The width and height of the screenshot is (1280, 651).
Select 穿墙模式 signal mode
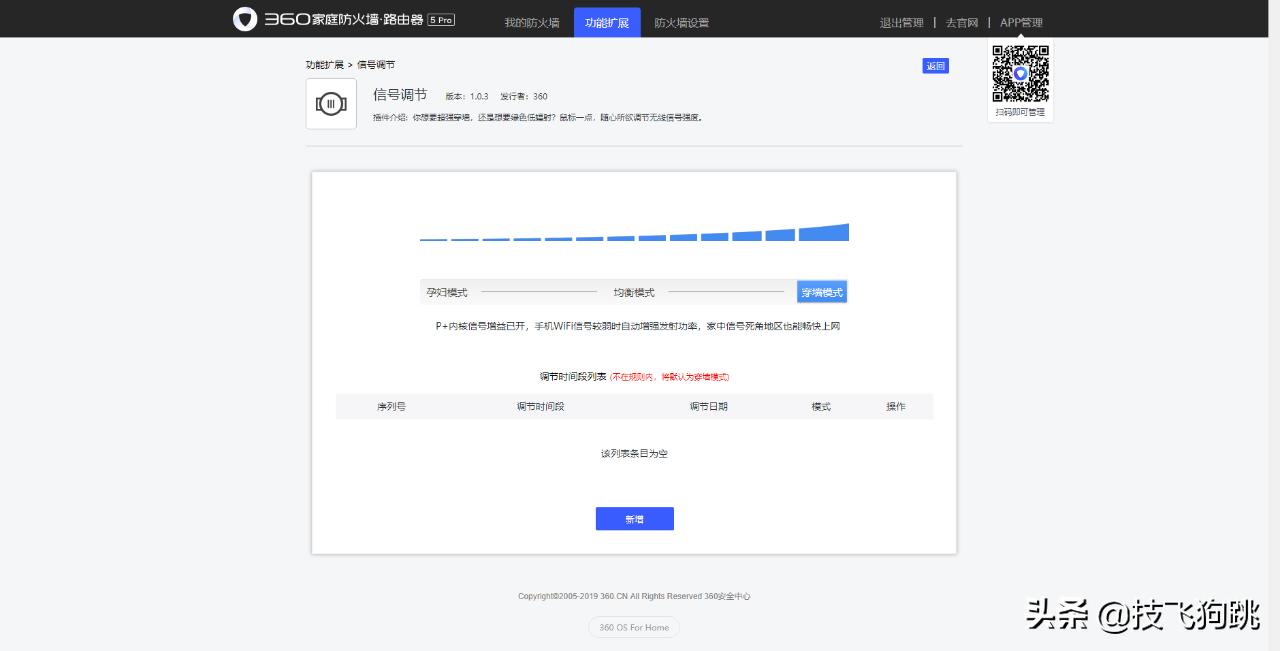(821, 292)
